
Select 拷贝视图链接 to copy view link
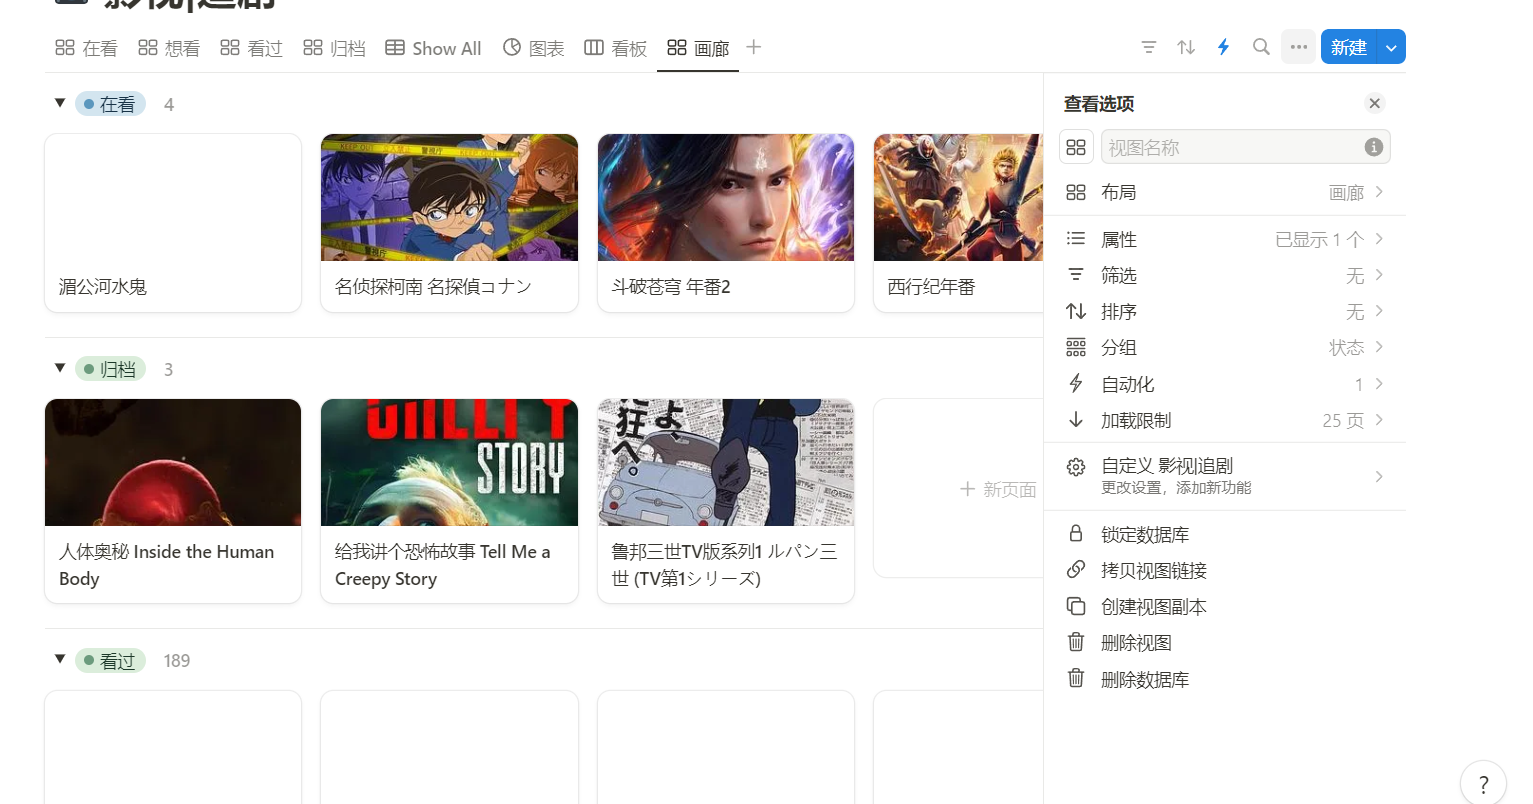click(1225, 570)
